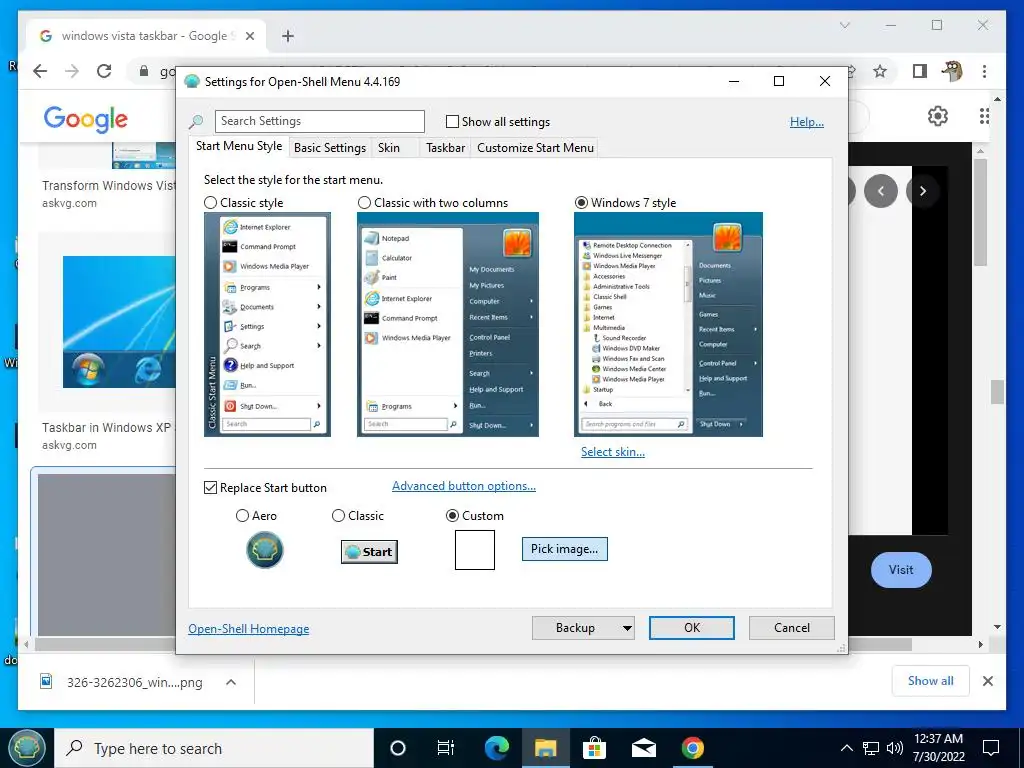Viewport: 1024px width, 768px height.
Task: Click Chrome back arrow button
Action: click(40, 71)
